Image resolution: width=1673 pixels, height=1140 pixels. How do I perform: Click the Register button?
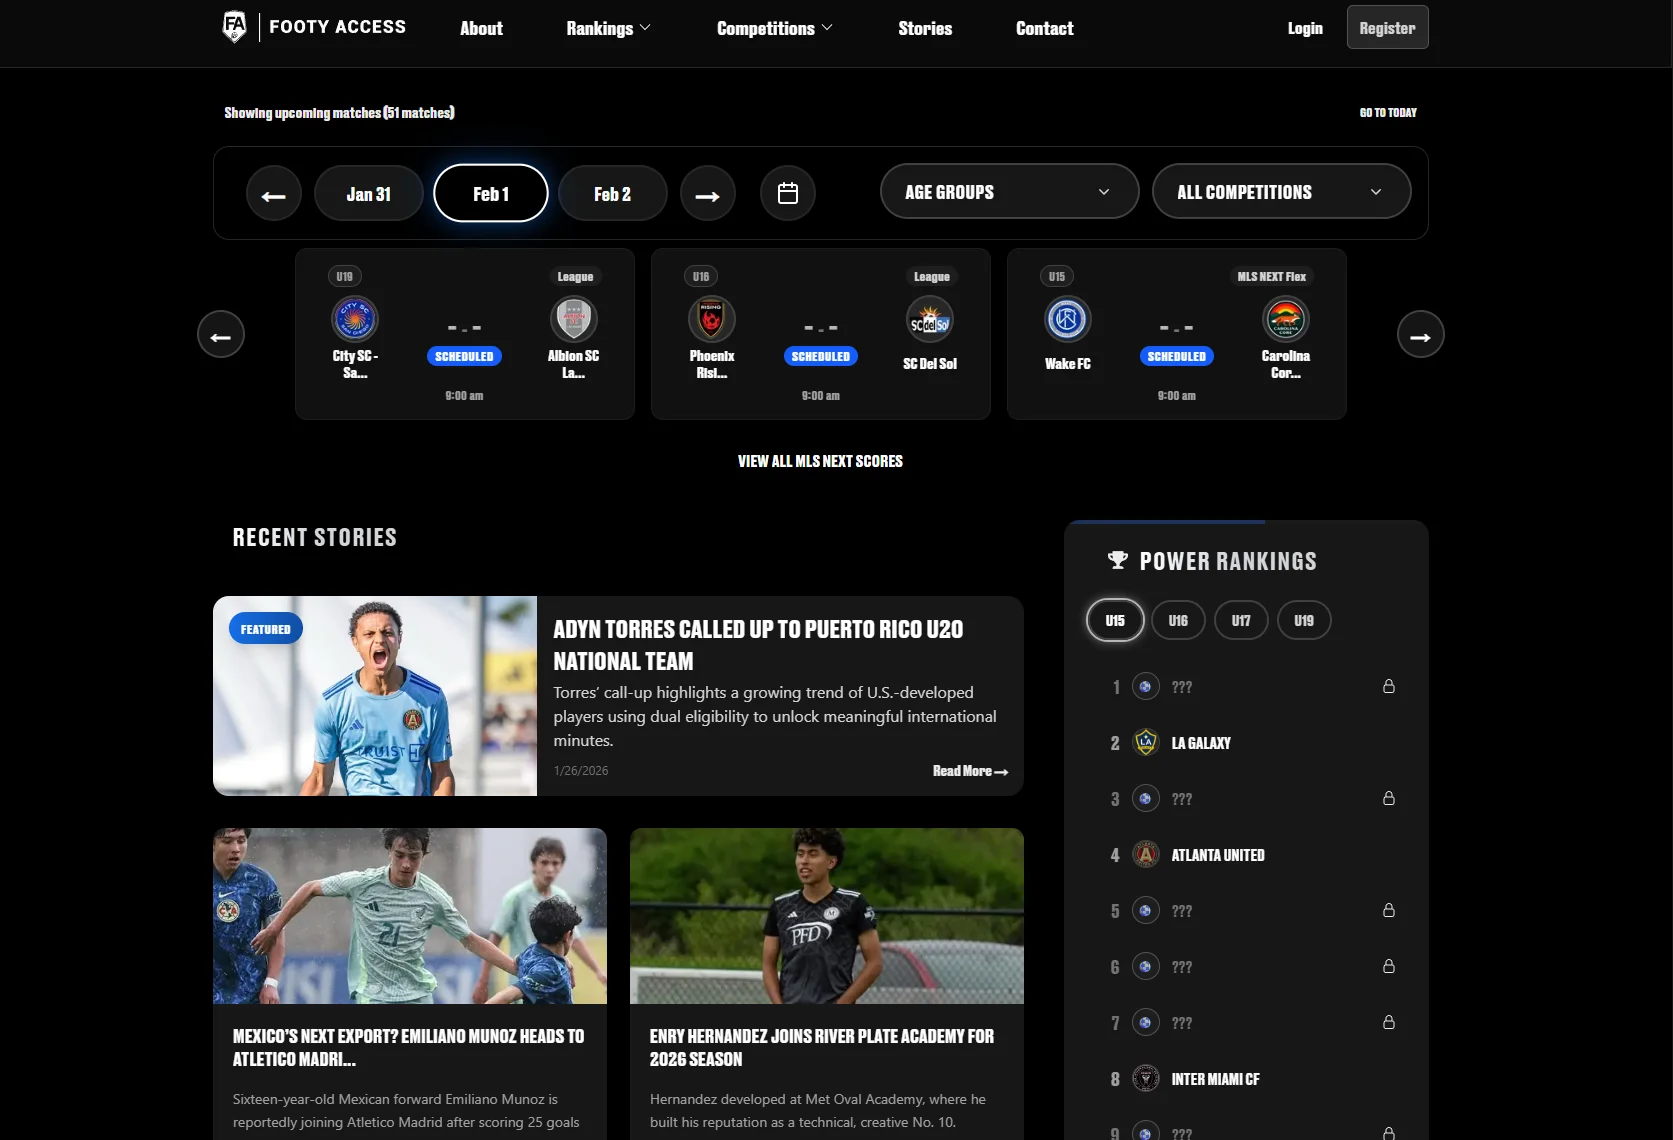coord(1387,27)
